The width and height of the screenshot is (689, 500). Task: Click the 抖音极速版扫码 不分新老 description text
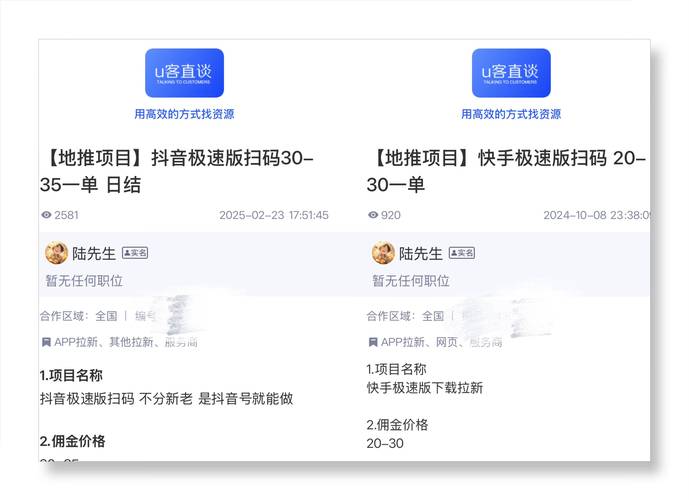(x=166, y=398)
